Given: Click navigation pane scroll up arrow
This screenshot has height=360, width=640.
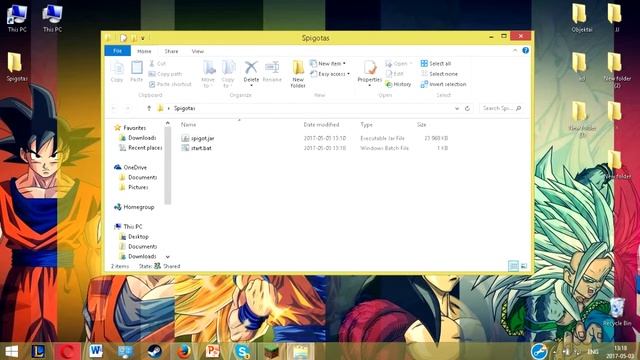Looking at the screenshot, I should [x=167, y=124].
